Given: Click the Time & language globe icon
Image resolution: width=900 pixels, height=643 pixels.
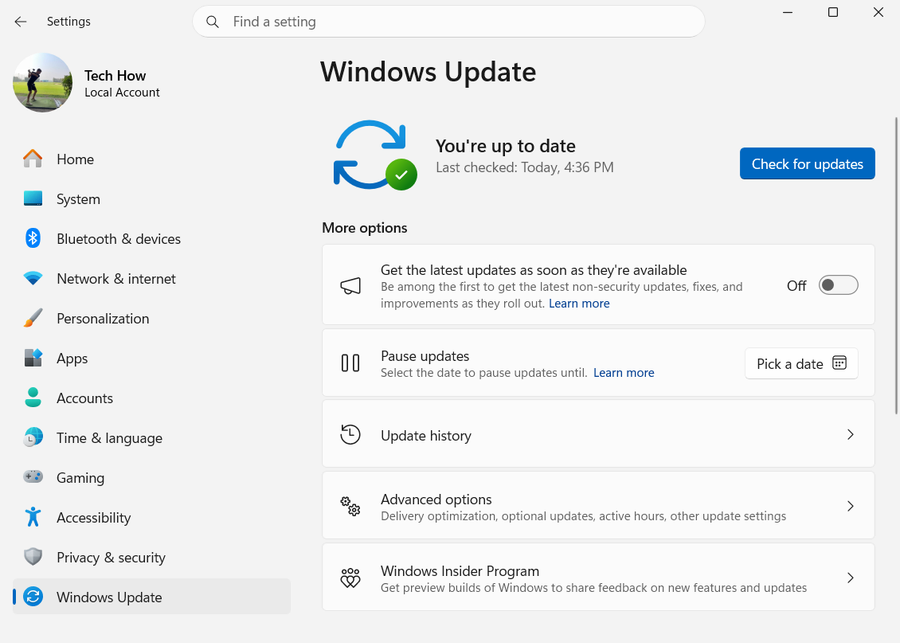Looking at the screenshot, I should pos(33,437).
